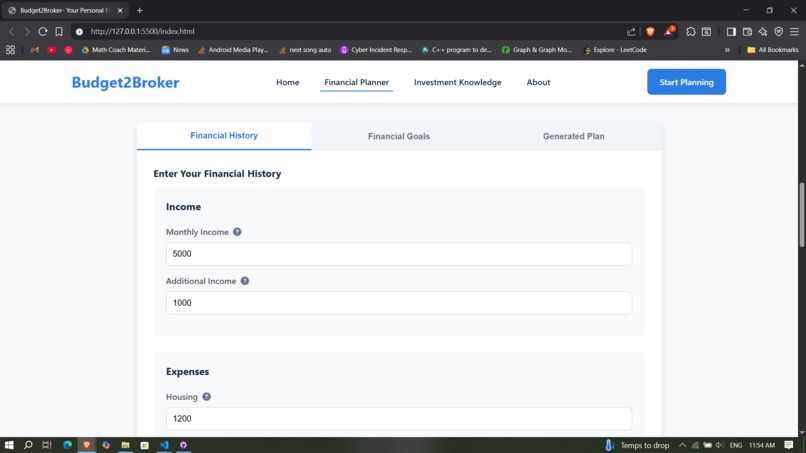This screenshot has width=806, height=453.
Task: Click the share page icon in address bar
Action: tap(631, 31)
